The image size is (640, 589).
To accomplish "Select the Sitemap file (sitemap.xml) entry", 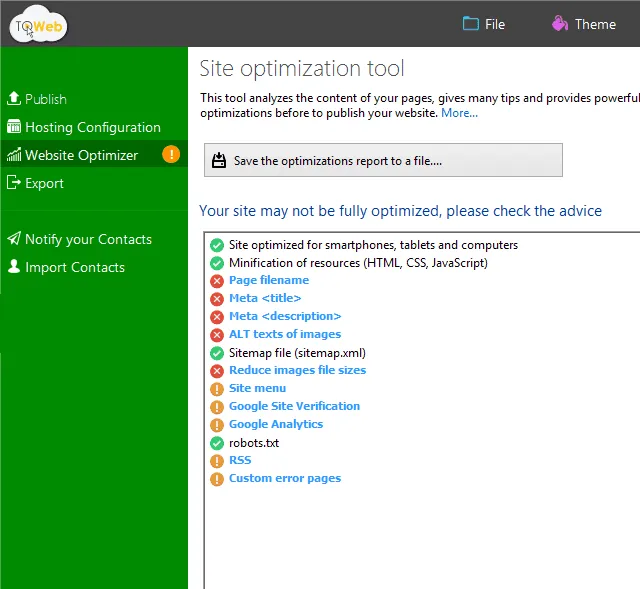I will point(297,352).
